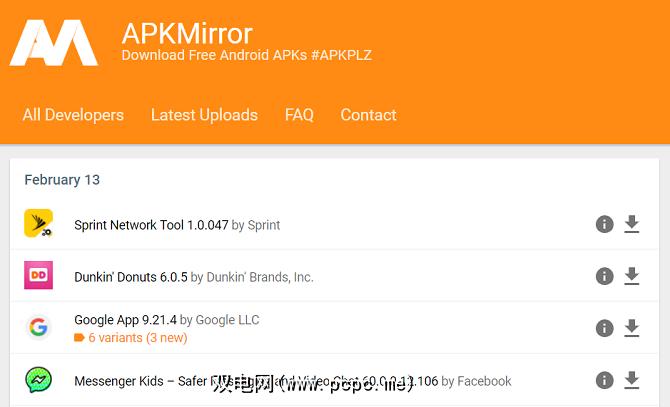
Task: Open Google App 9.21.4 listing
Action: [125, 320]
